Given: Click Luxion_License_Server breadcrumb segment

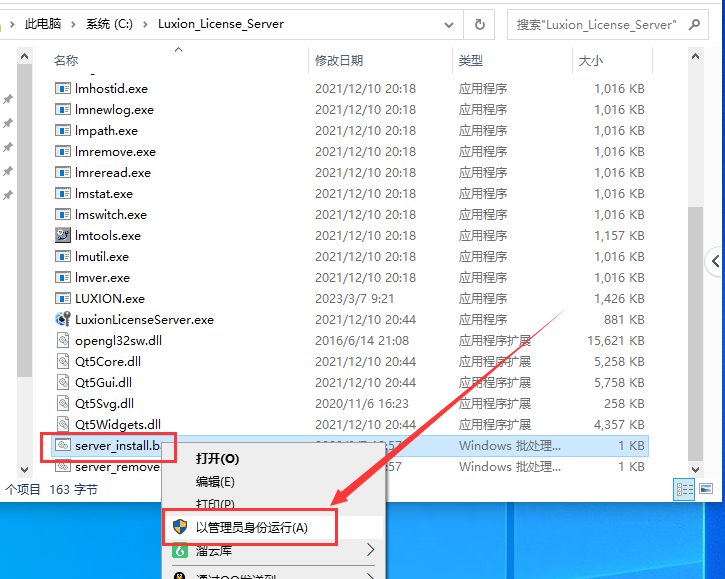Looking at the screenshot, I should coord(221,24).
